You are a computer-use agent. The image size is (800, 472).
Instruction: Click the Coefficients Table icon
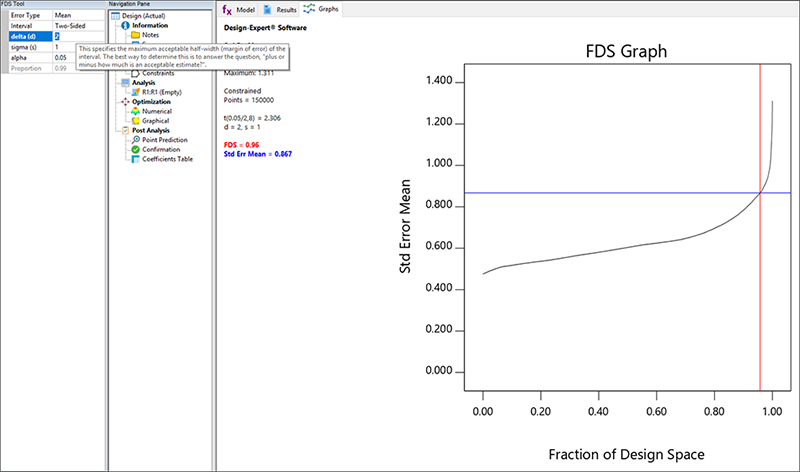134,158
